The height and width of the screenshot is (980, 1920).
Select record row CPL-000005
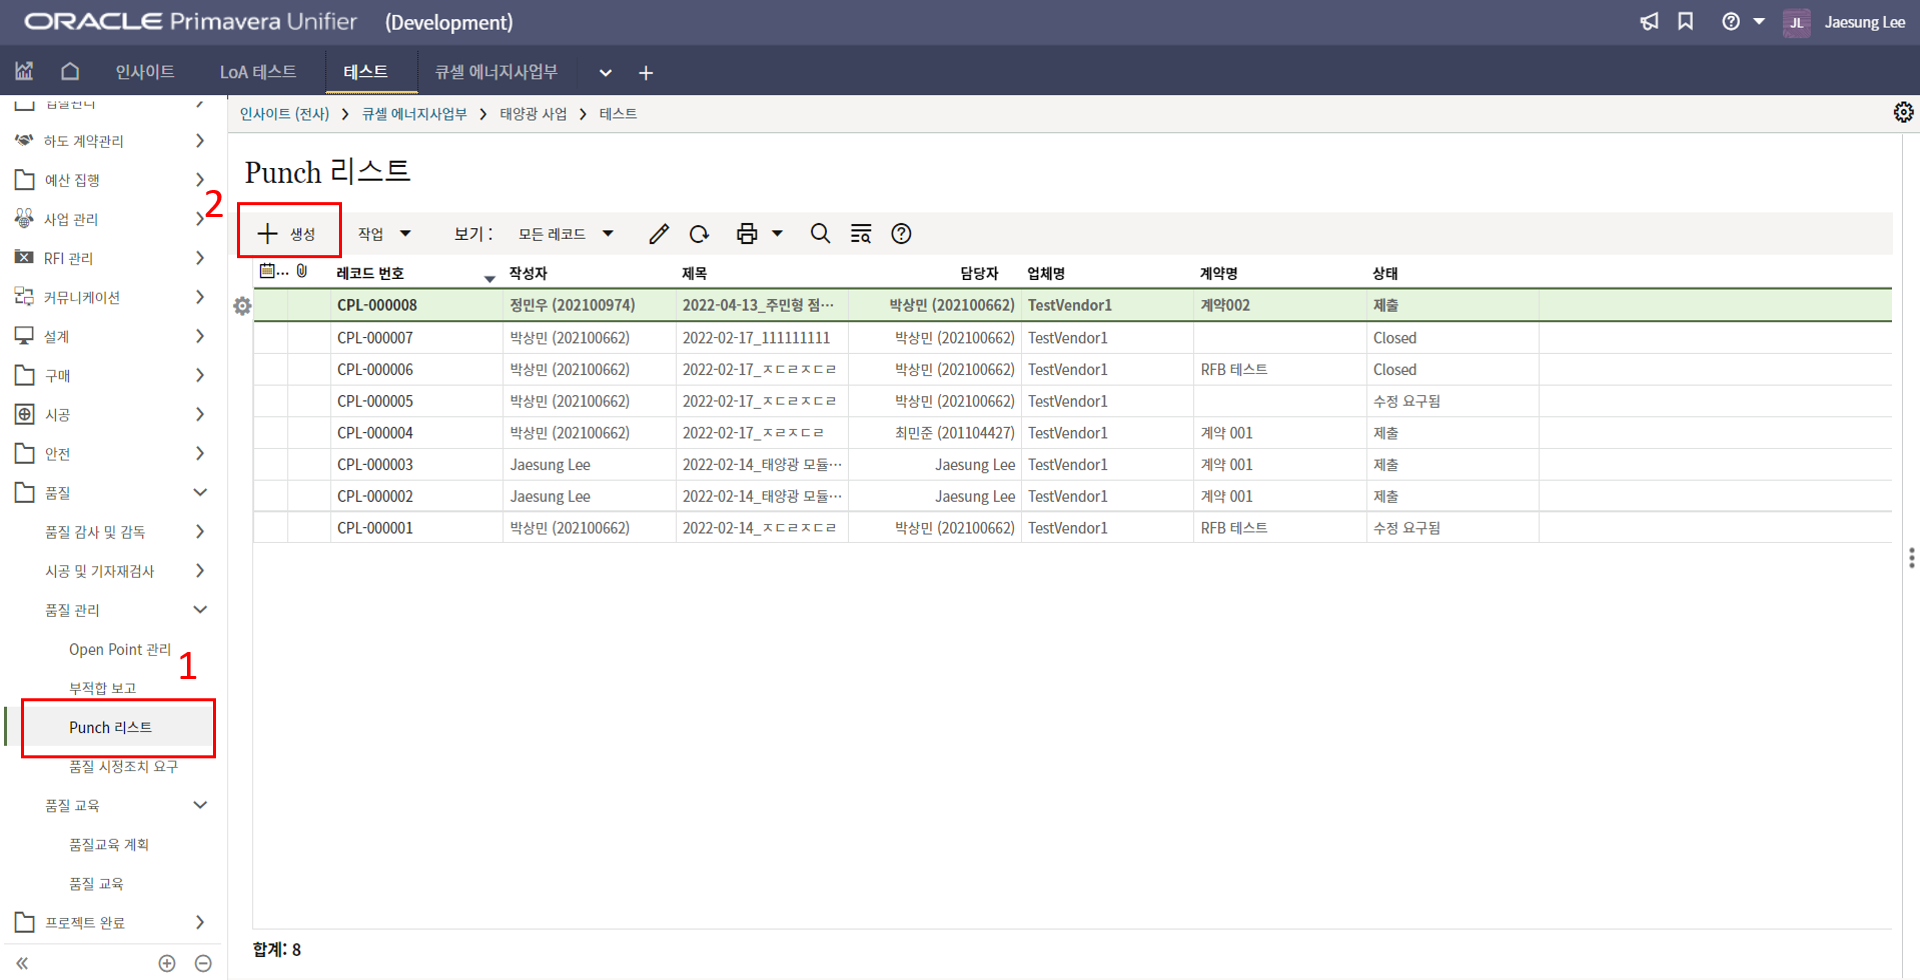pos(375,401)
